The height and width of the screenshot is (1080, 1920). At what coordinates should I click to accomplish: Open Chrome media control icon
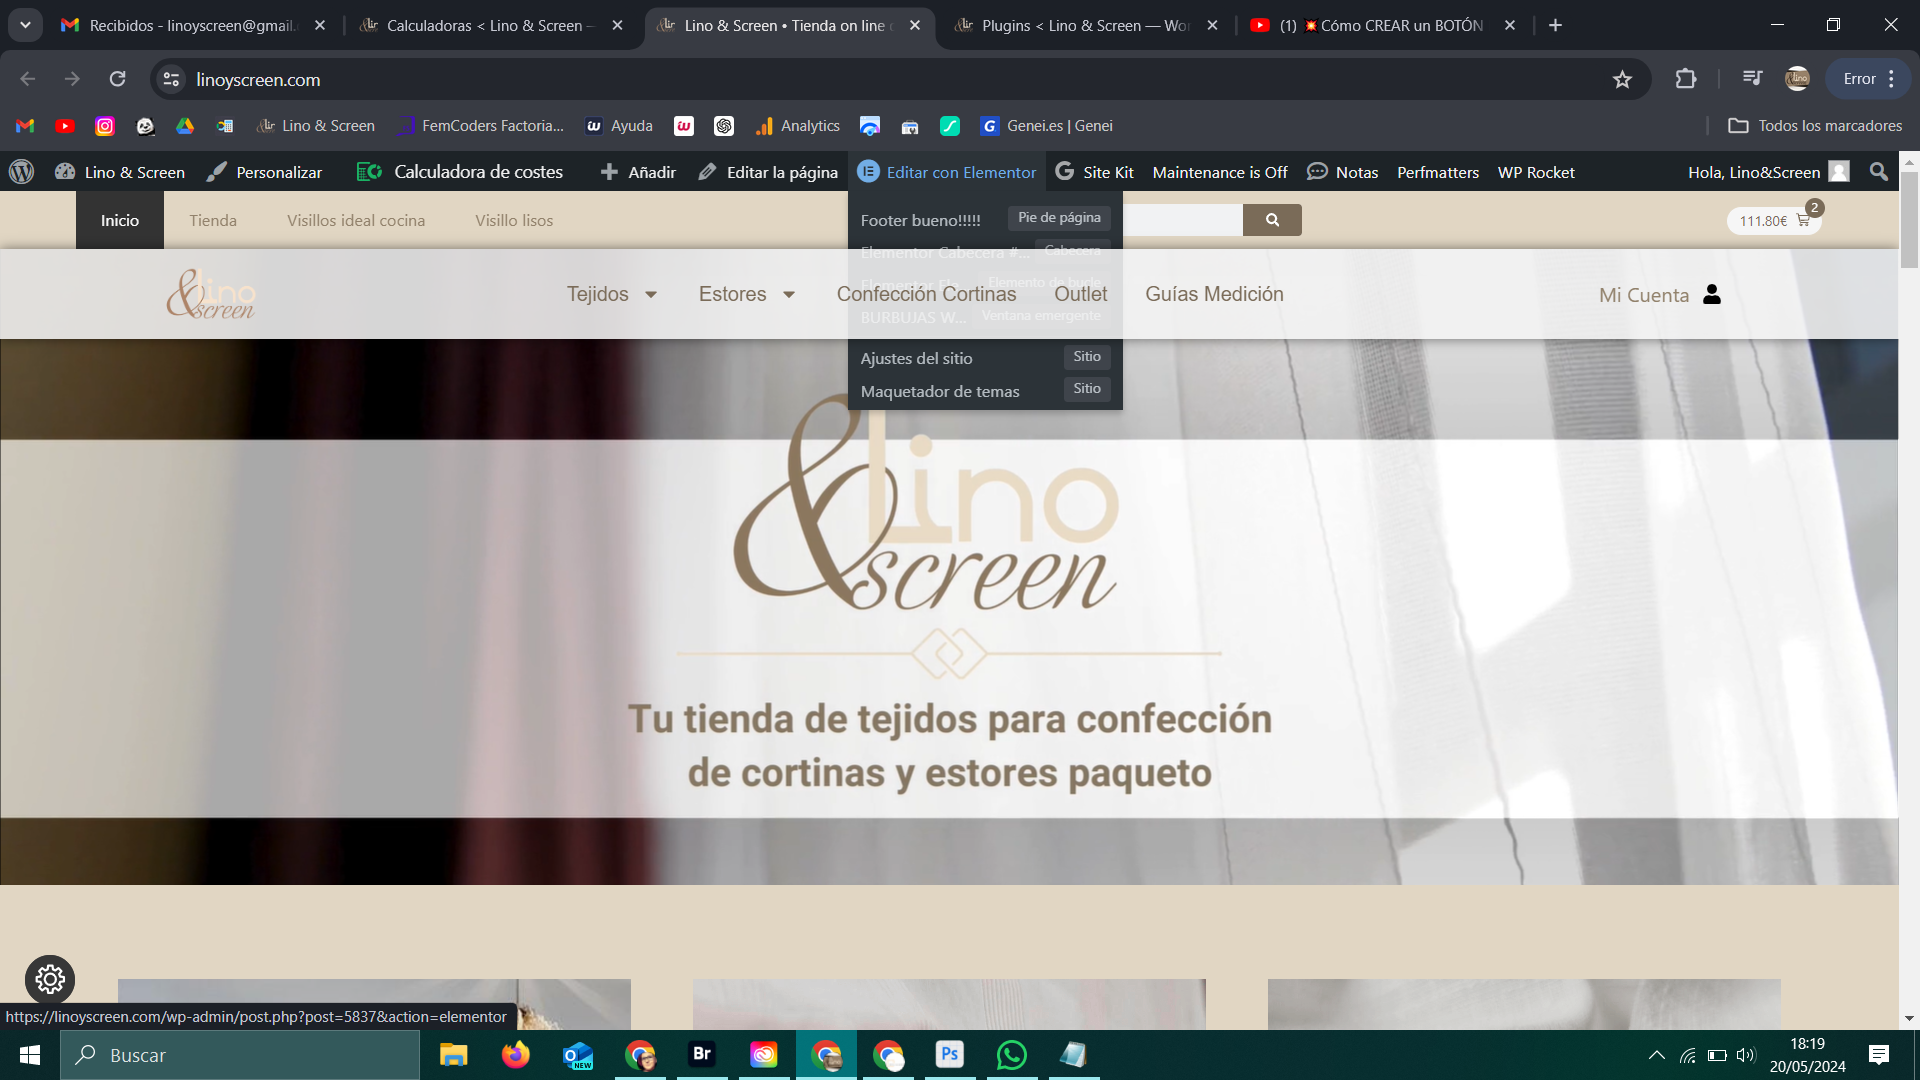[x=1752, y=79]
